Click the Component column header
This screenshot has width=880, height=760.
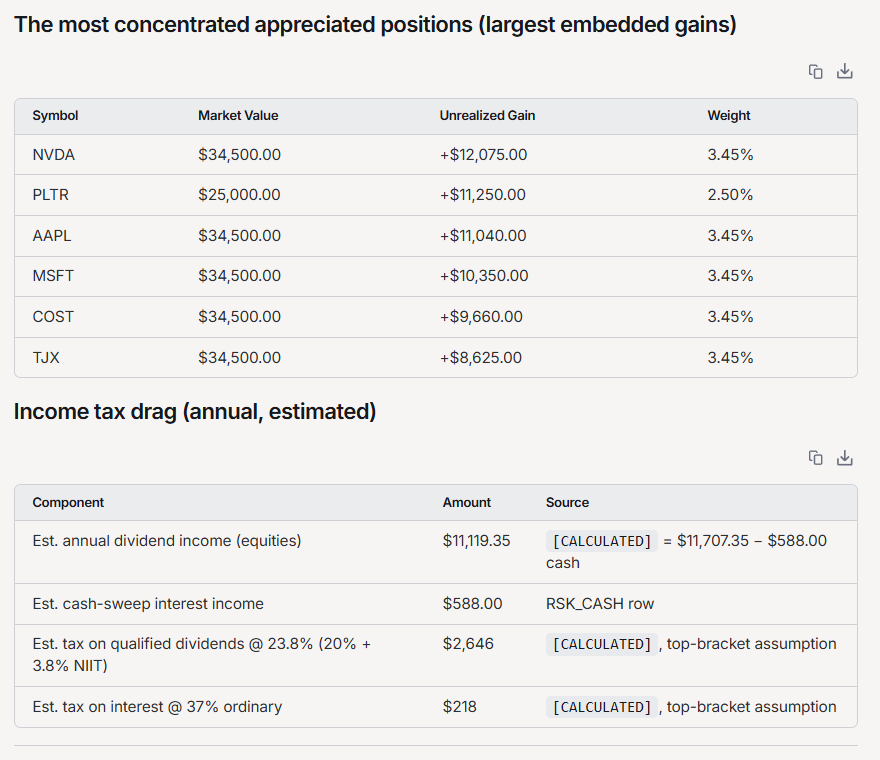point(68,502)
